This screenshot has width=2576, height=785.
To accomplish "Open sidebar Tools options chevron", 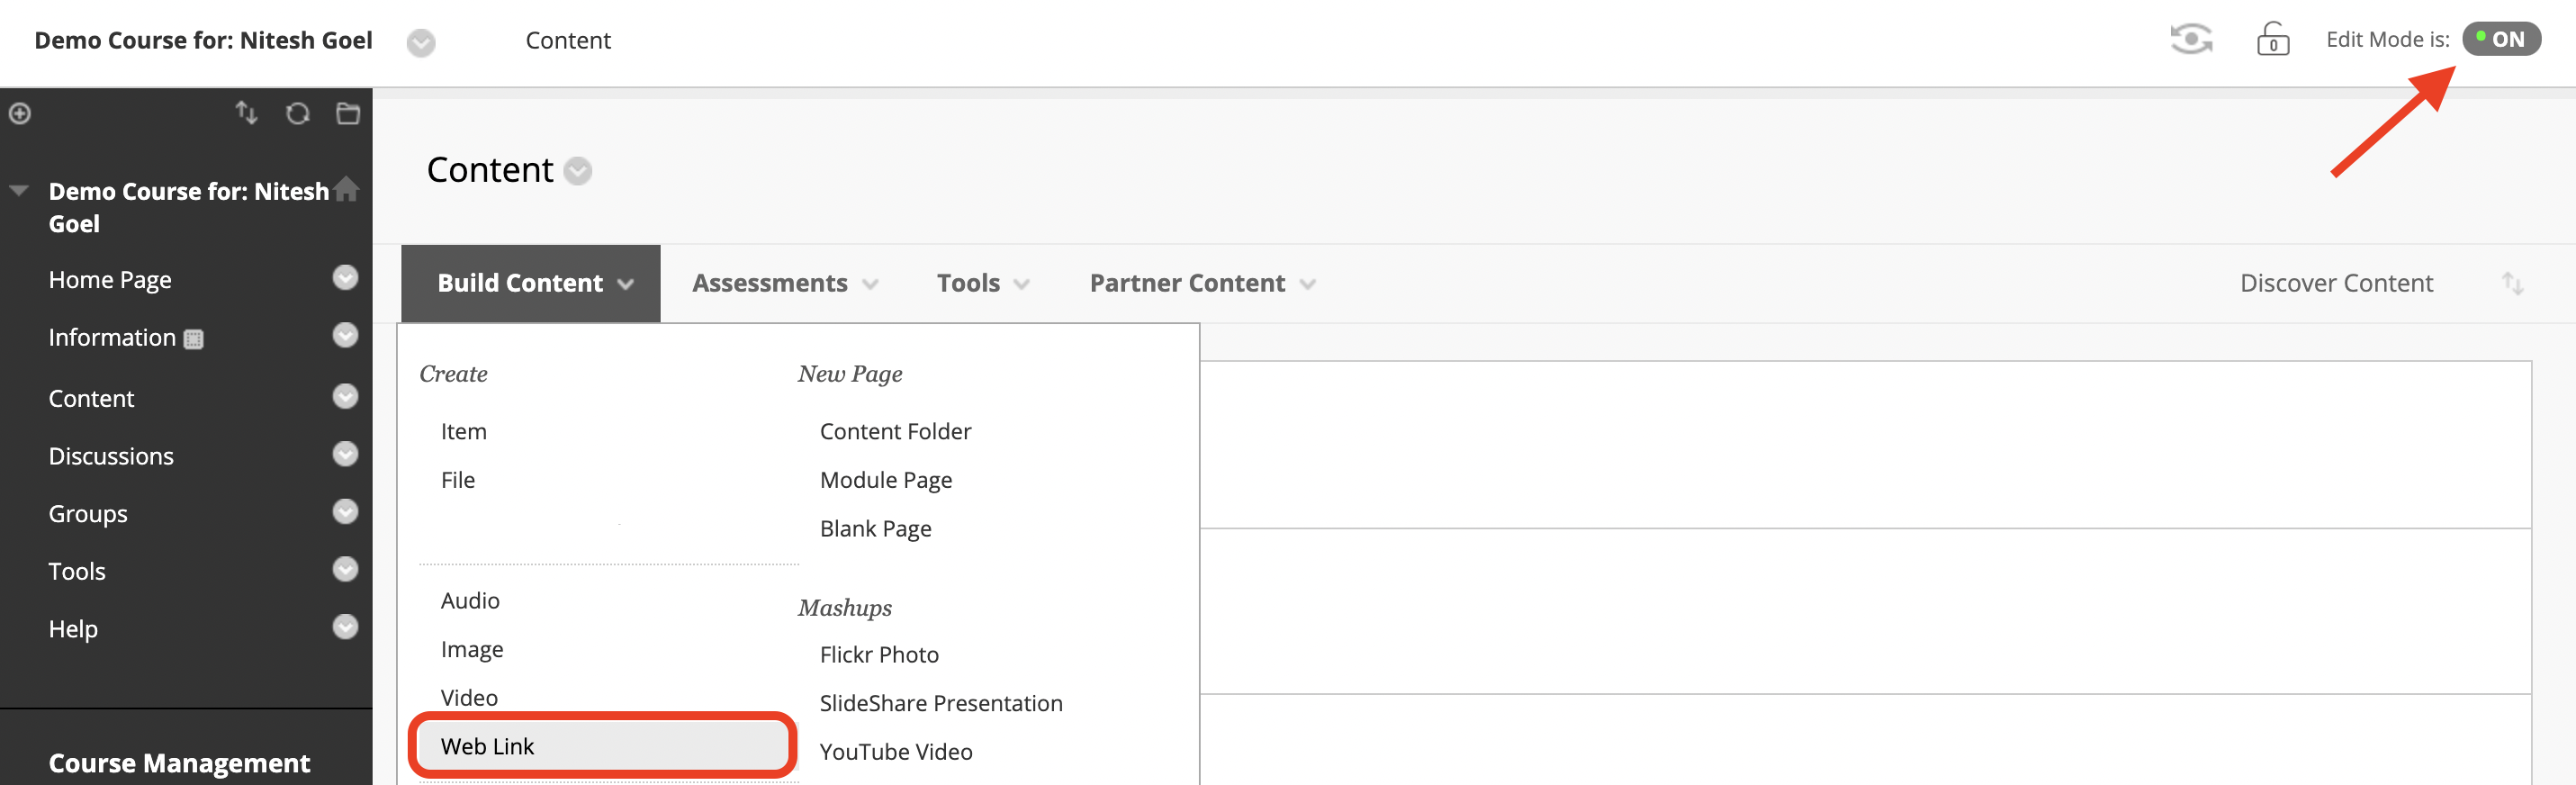I will click(345, 569).
